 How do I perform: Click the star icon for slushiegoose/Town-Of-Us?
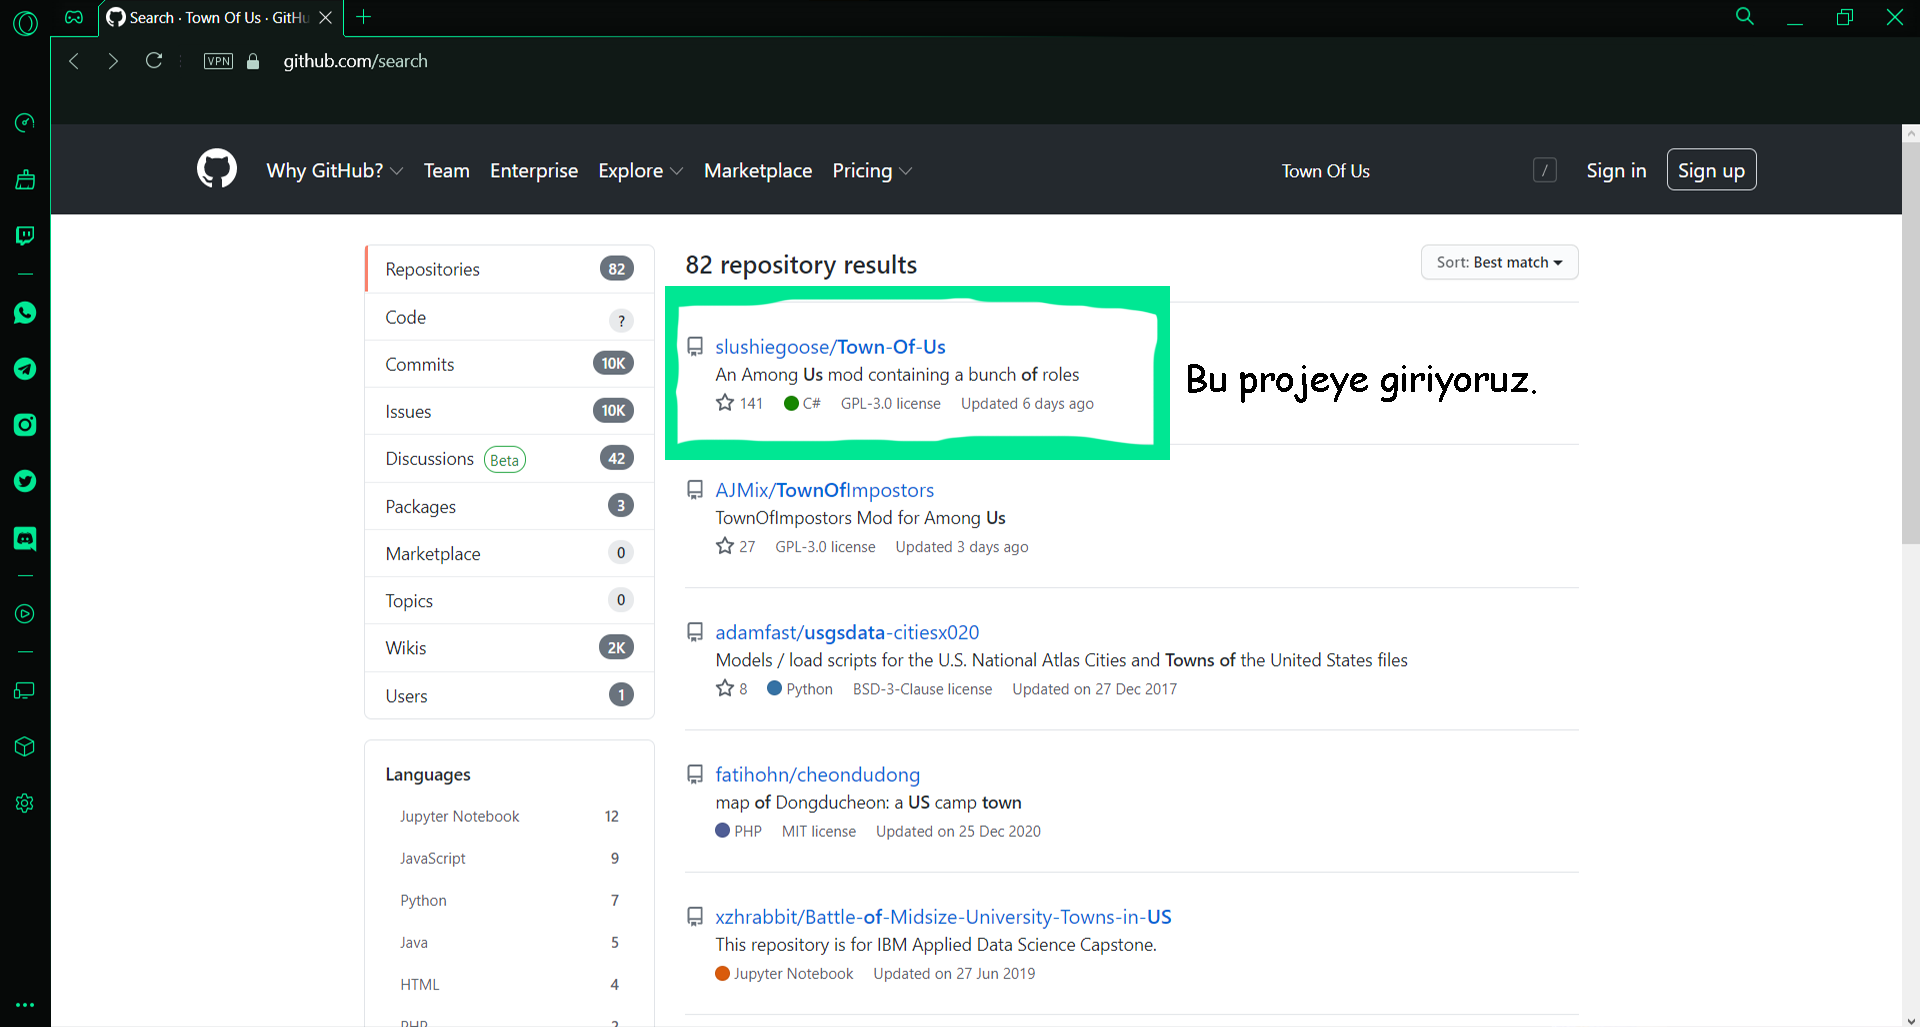pyautogui.click(x=725, y=403)
